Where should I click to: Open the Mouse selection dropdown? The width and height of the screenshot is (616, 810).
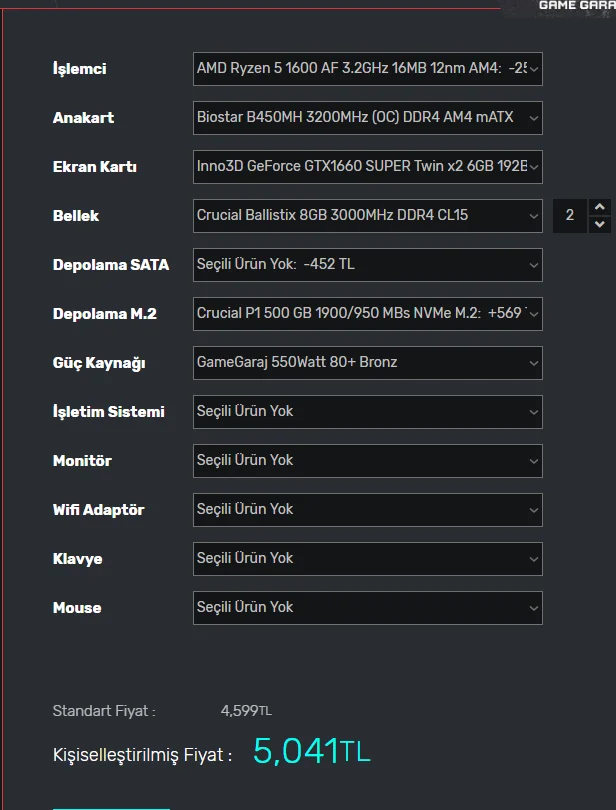click(367, 607)
